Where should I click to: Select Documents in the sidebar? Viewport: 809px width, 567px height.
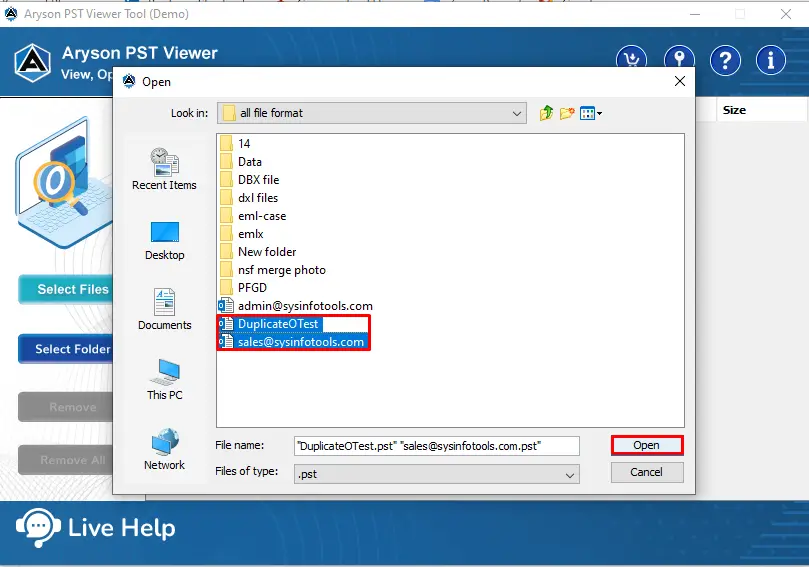(x=164, y=309)
